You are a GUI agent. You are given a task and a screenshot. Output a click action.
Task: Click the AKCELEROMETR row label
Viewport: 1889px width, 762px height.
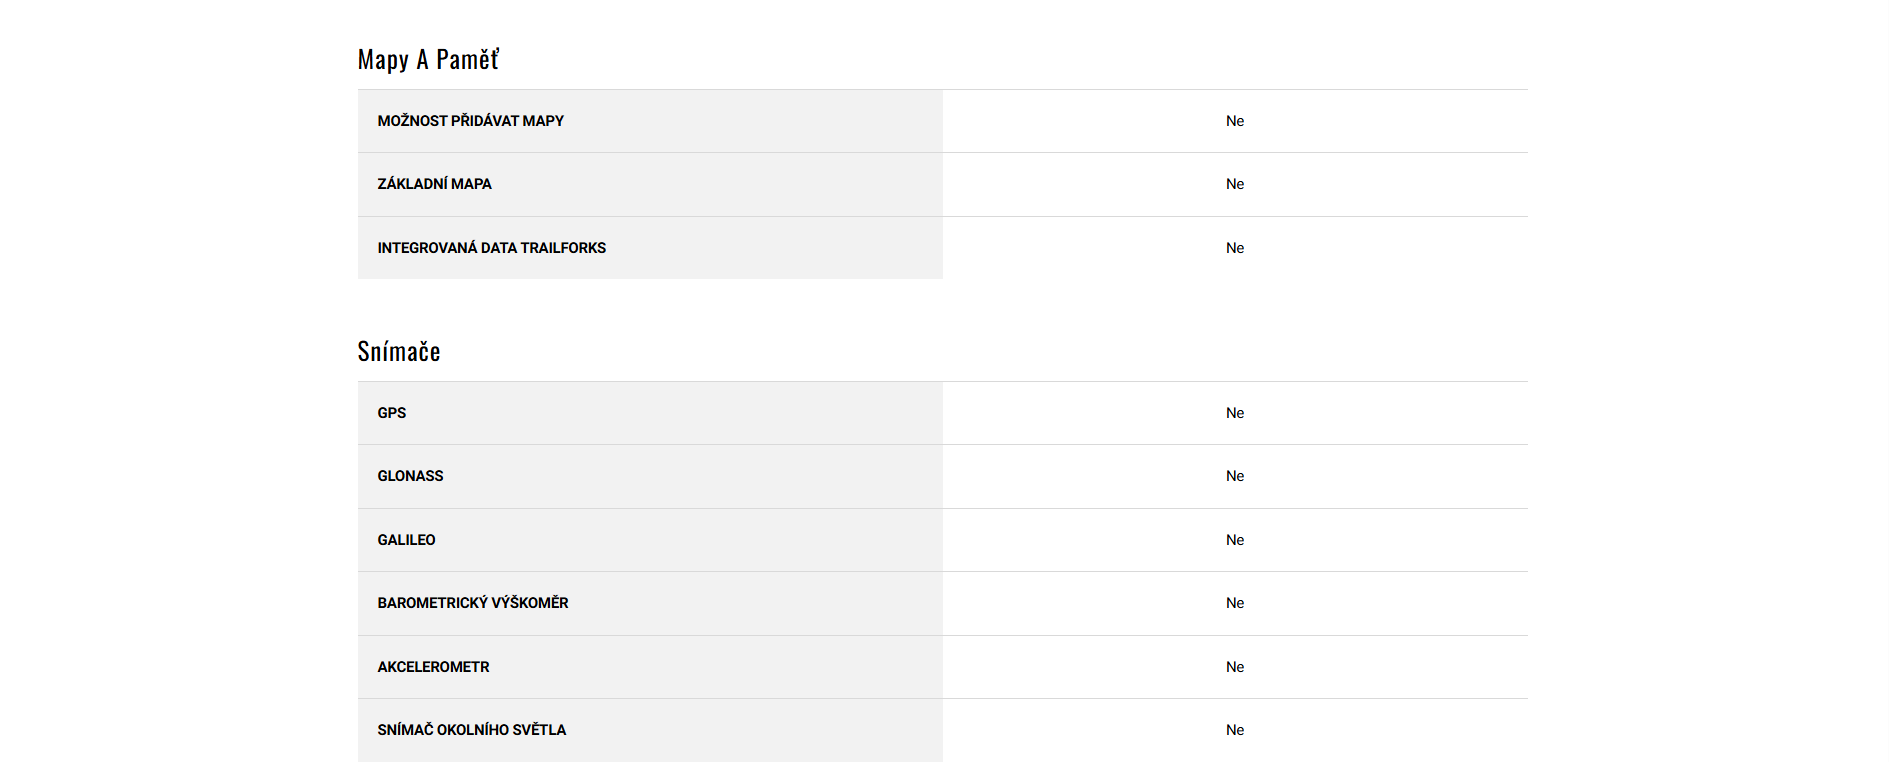(433, 667)
